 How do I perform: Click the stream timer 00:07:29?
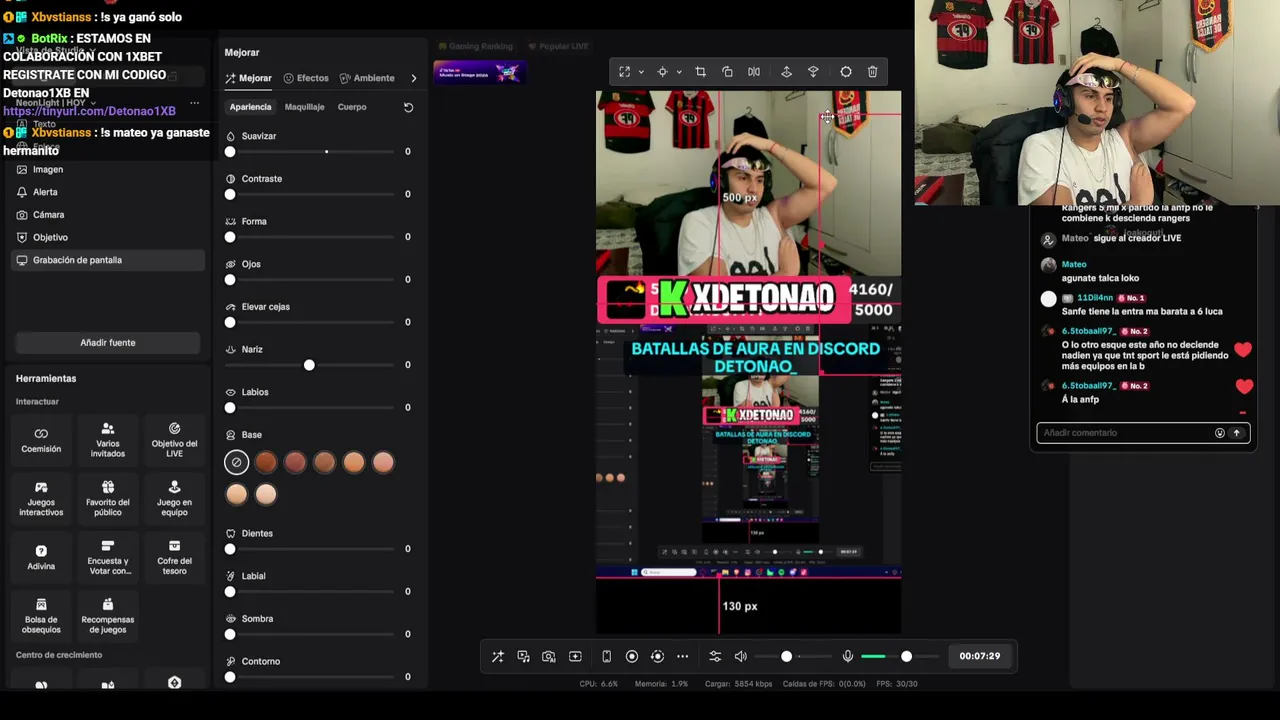click(x=979, y=656)
